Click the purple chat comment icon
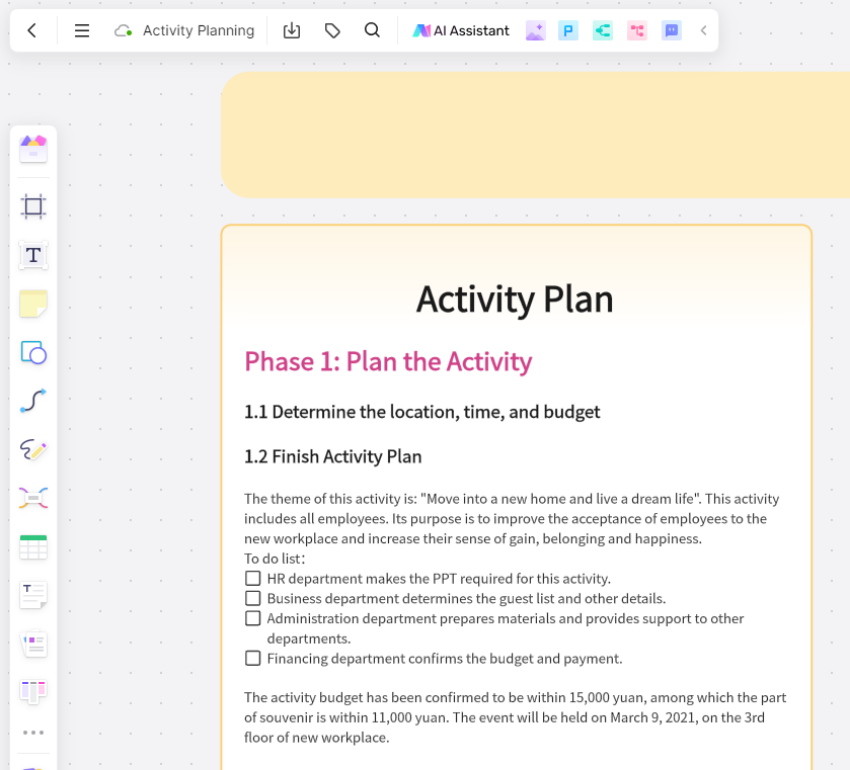The width and height of the screenshot is (850, 770). [672, 31]
